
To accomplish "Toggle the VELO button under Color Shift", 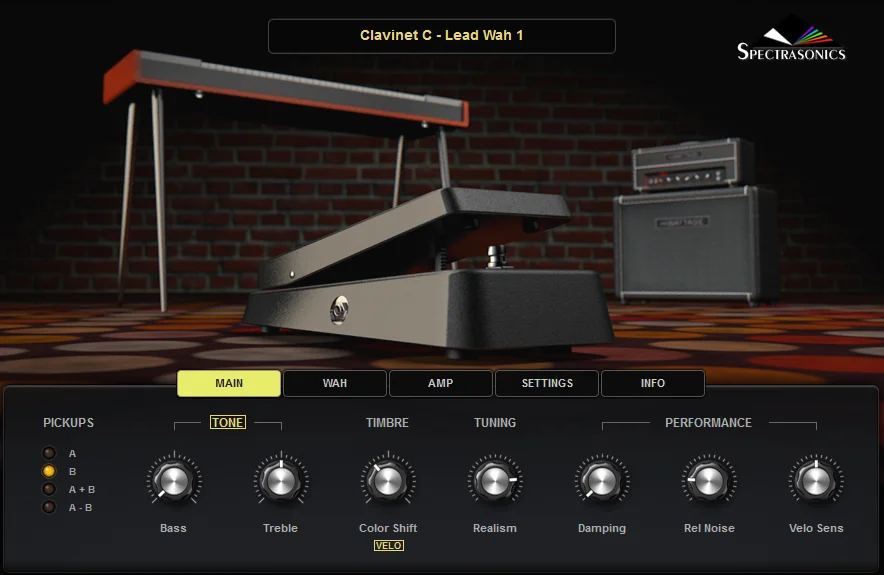I will tap(388, 545).
